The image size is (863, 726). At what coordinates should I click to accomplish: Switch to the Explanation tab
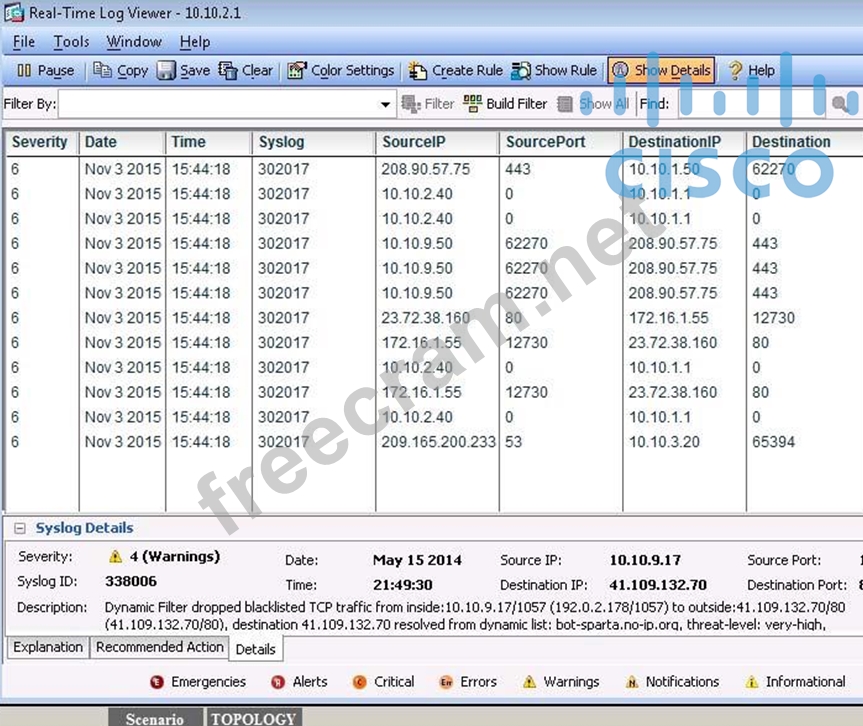point(48,648)
